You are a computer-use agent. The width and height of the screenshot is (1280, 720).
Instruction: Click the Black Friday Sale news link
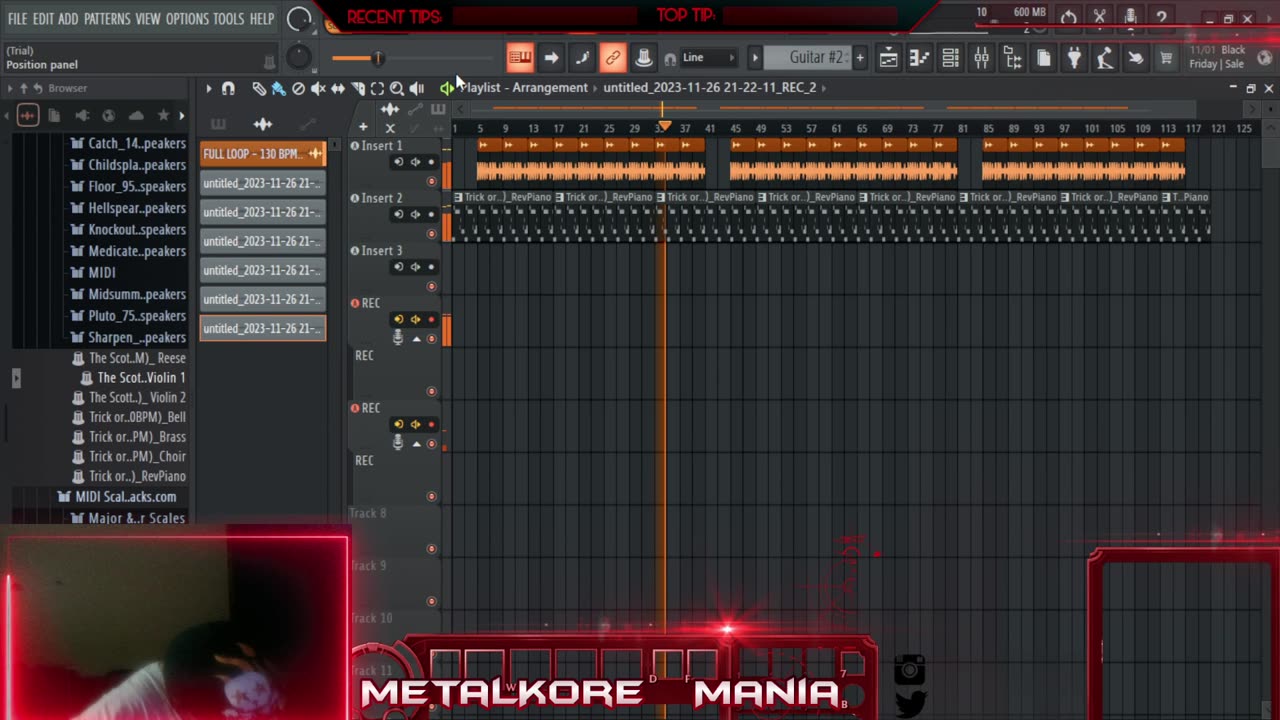click(1217, 57)
